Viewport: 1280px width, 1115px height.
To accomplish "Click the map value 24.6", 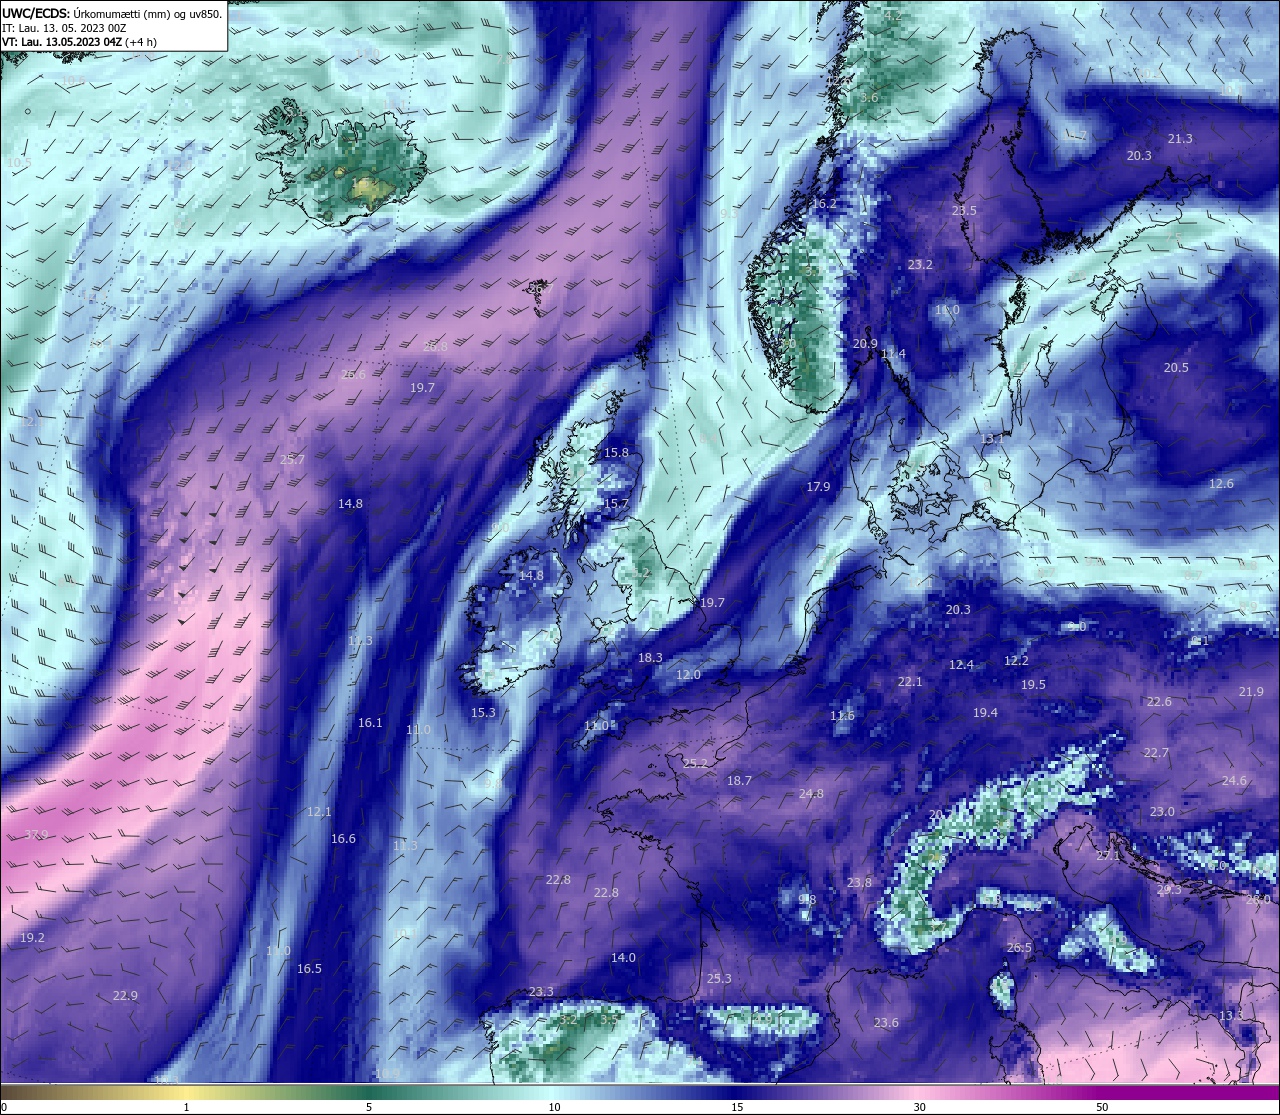I will [1234, 781].
